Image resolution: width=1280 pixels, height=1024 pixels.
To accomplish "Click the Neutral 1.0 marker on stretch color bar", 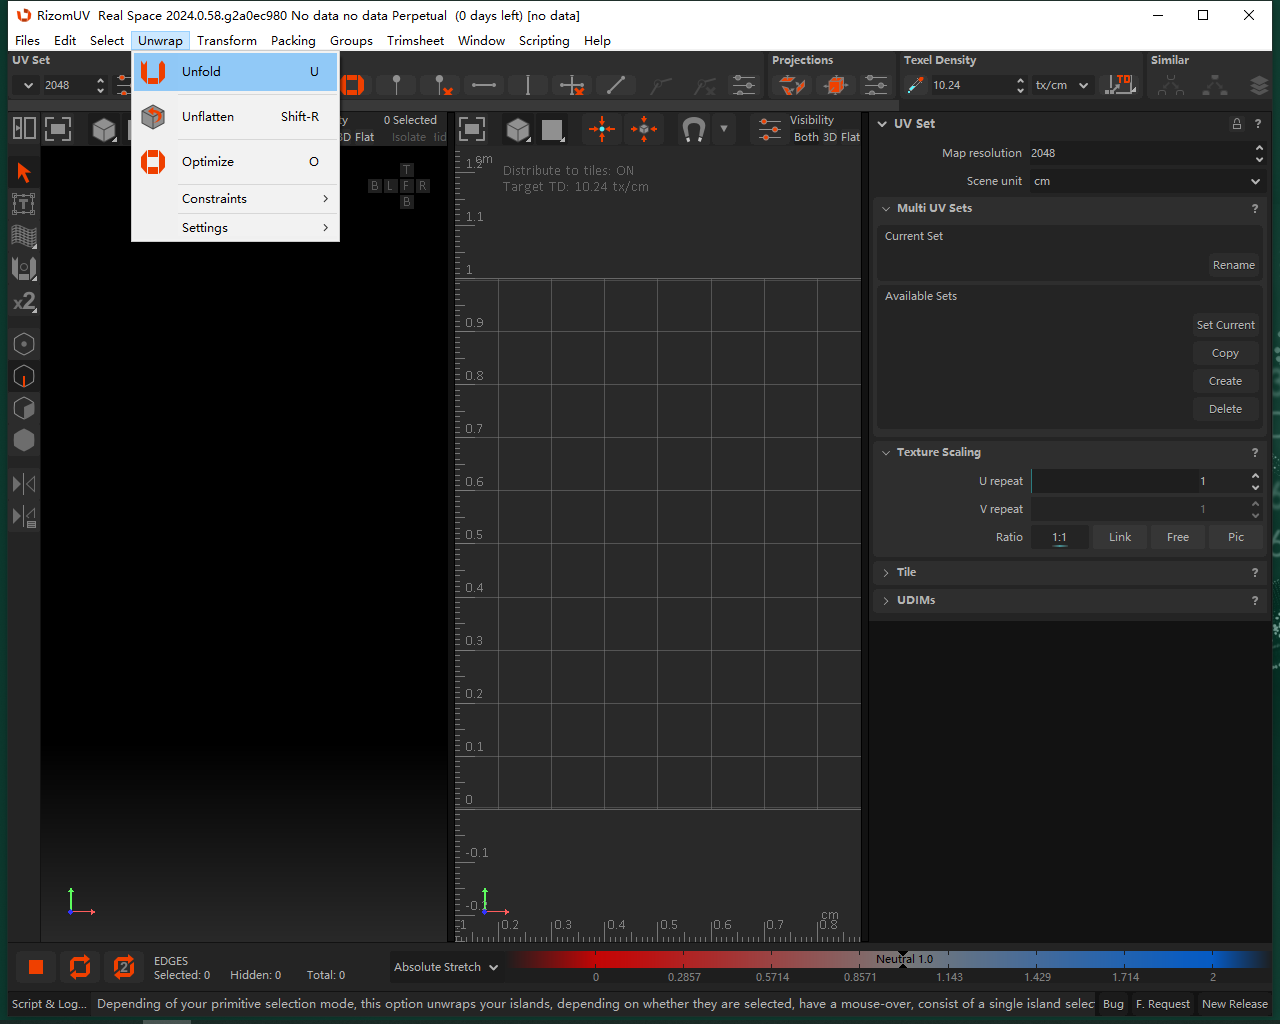I will [x=904, y=958].
